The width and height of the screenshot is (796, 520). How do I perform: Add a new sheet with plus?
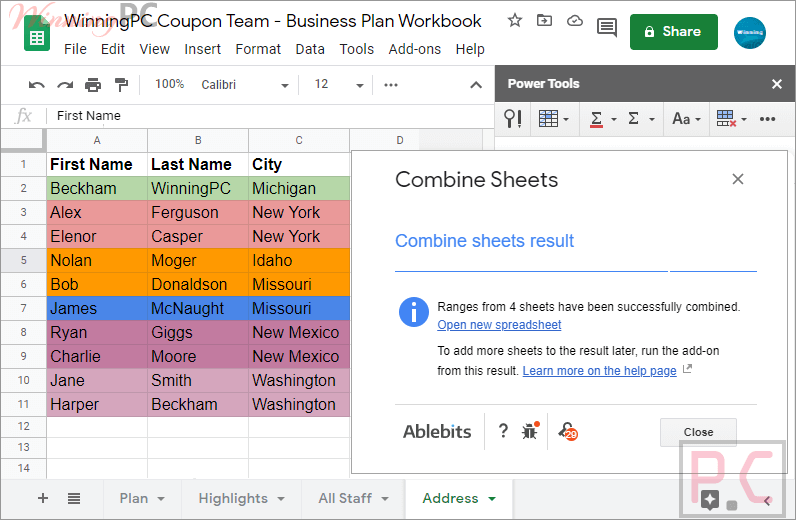[43, 498]
